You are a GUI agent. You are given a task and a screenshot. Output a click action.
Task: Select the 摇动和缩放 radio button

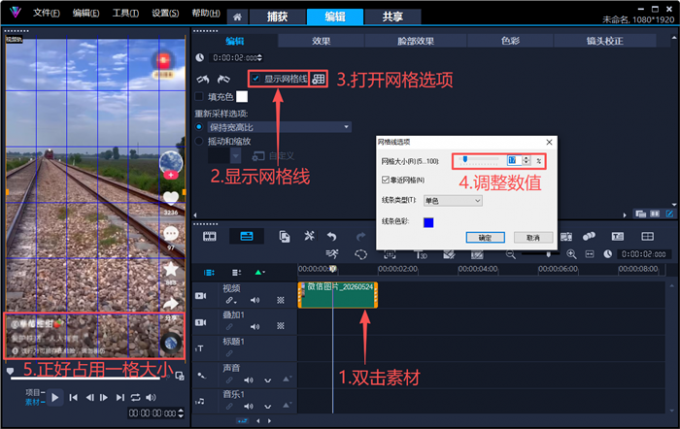(x=199, y=141)
